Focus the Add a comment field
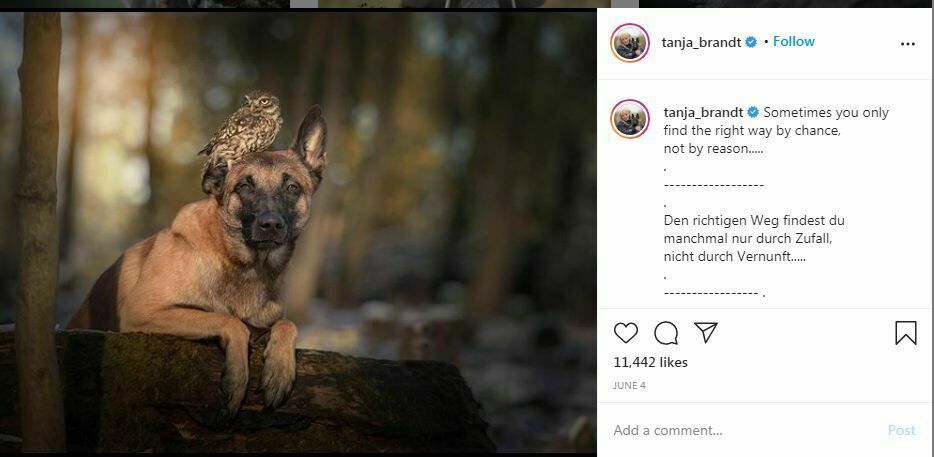 pyautogui.click(x=740, y=430)
